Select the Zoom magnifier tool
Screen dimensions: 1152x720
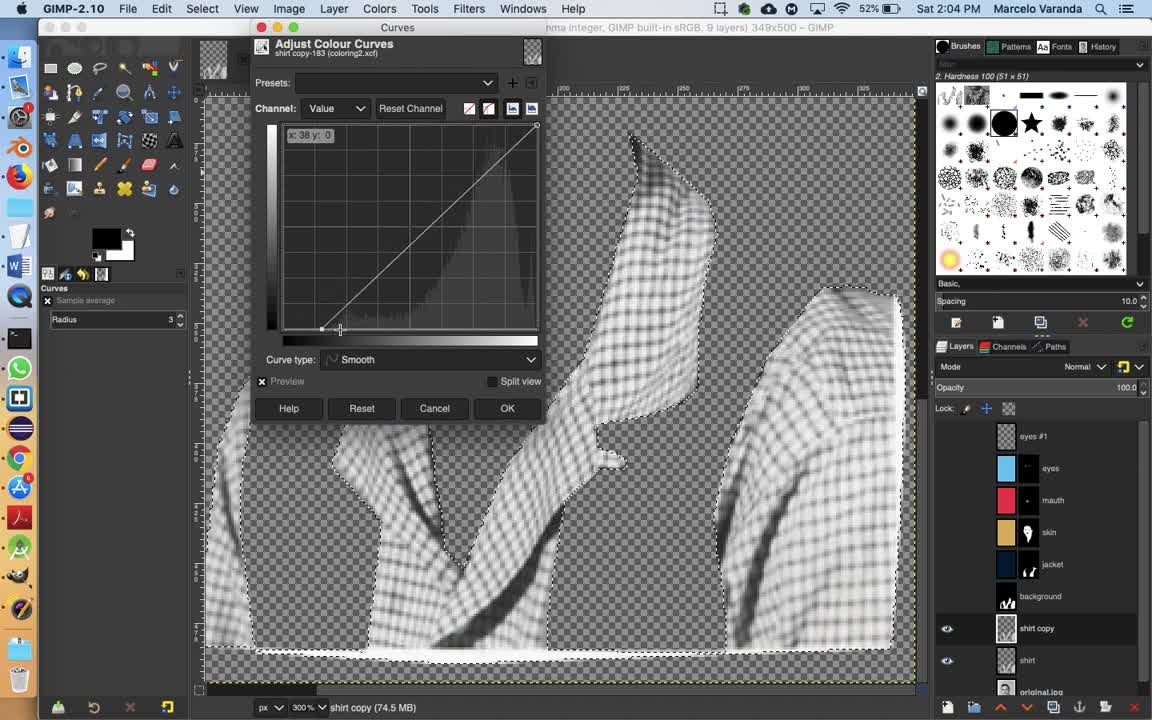click(x=124, y=93)
